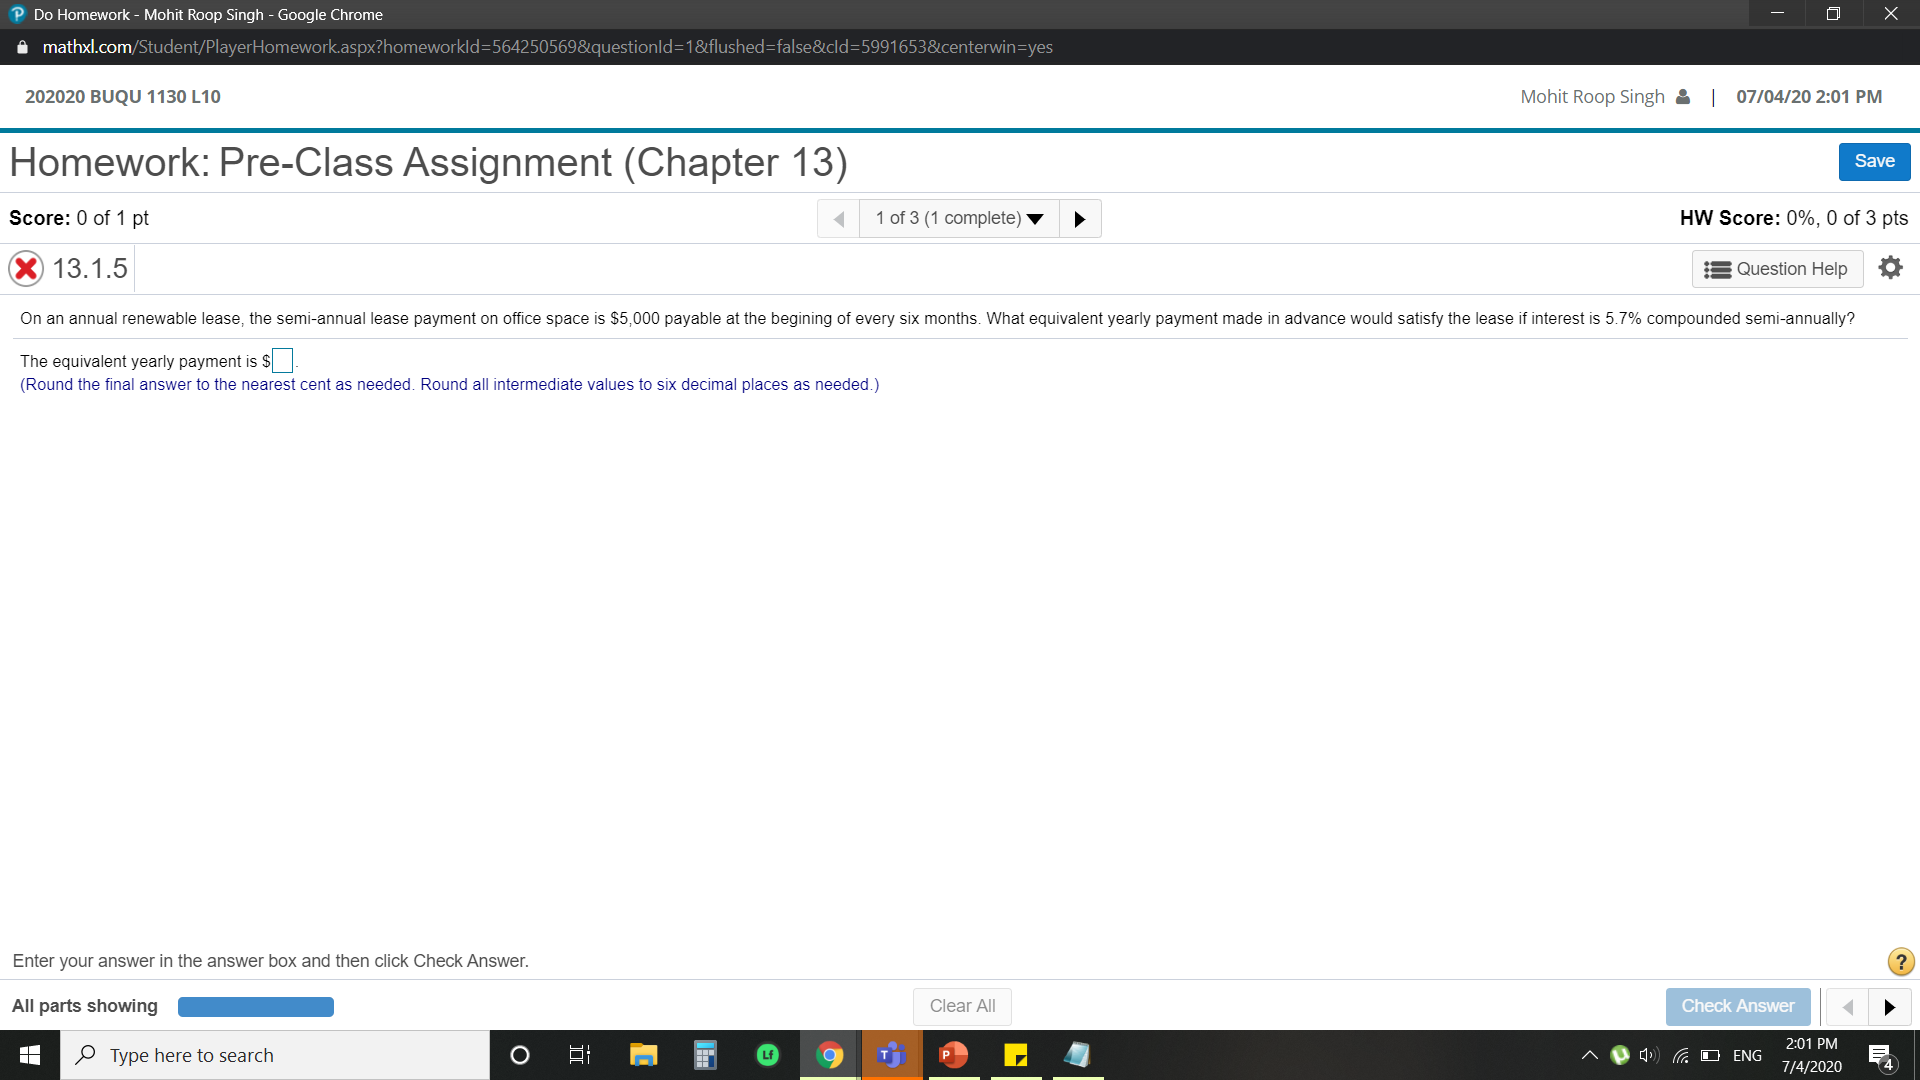Open Sticky Notes from the taskbar
The height and width of the screenshot is (1080, 1920).
click(x=1015, y=1055)
